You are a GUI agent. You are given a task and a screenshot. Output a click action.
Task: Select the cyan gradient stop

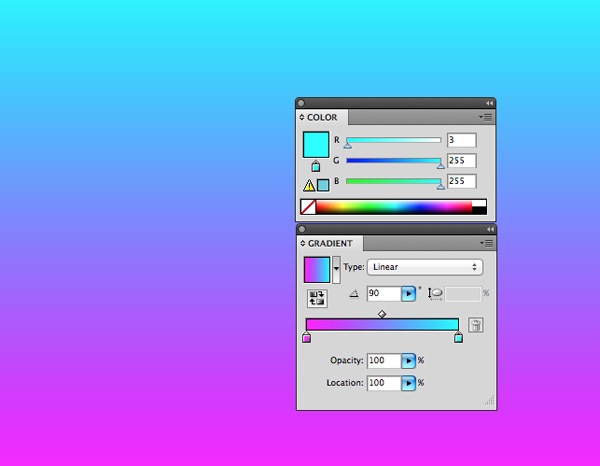(x=458, y=337)
